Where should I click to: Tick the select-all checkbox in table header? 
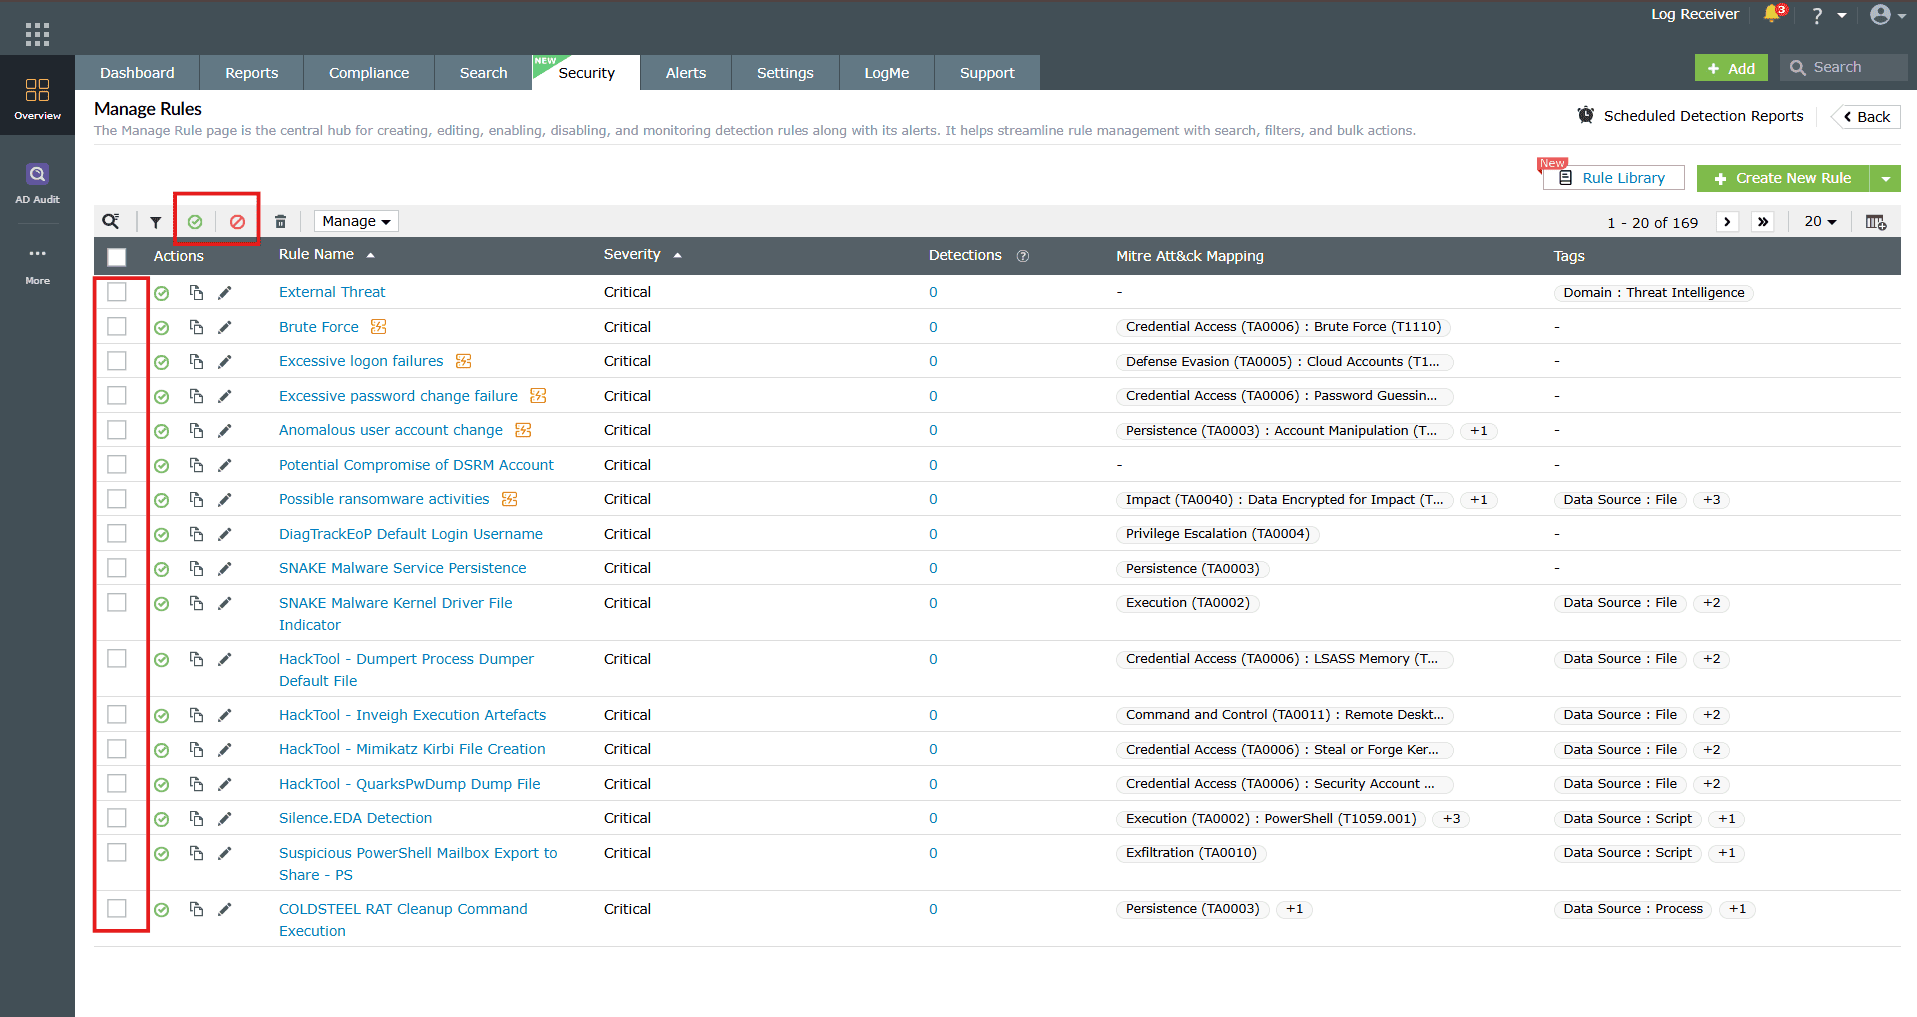click(117, 257)
